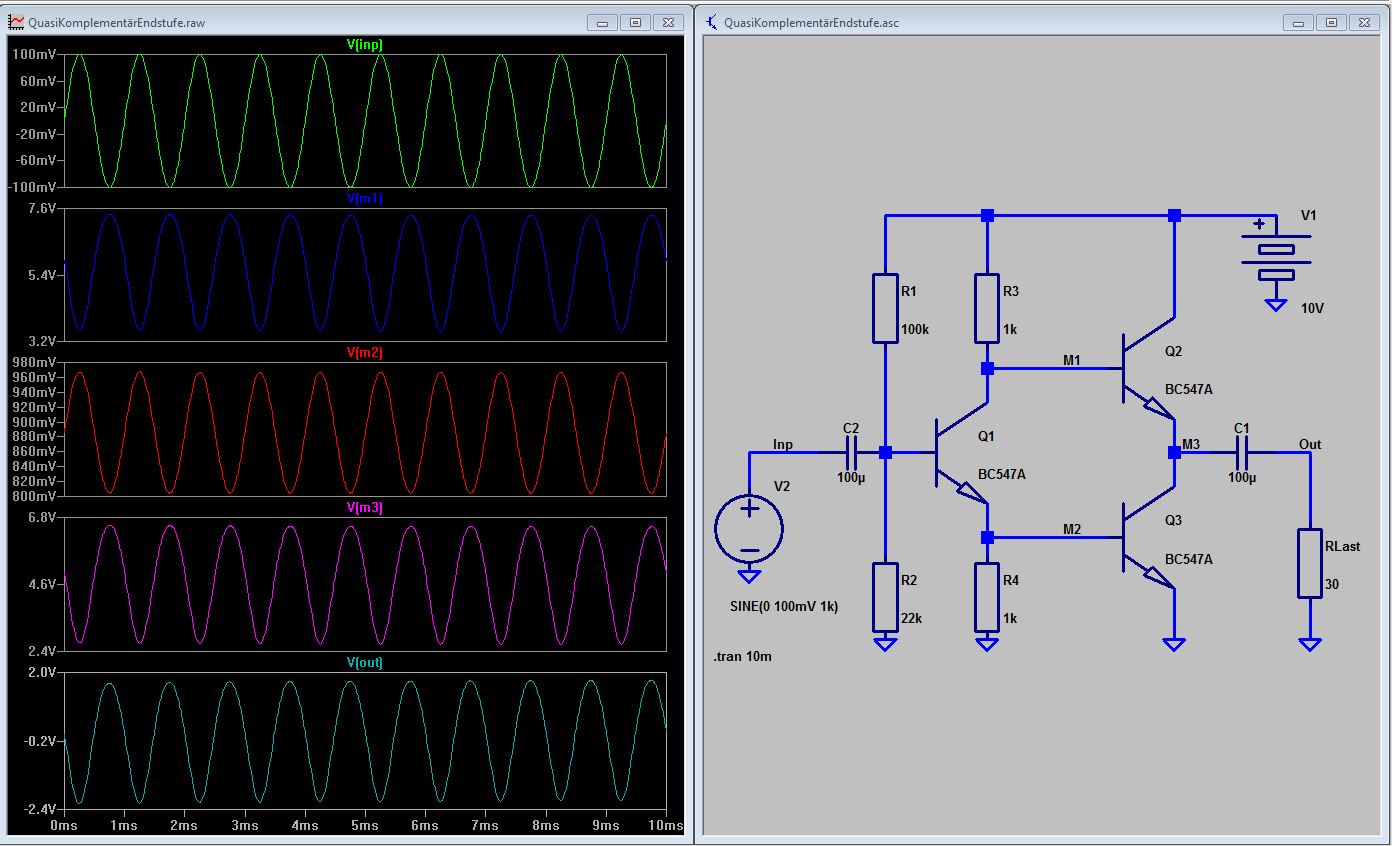This screenshot has height=846, width=1393.
Task: Click the ground symbol under Q3 emitter
Action: pos(1174,644)
